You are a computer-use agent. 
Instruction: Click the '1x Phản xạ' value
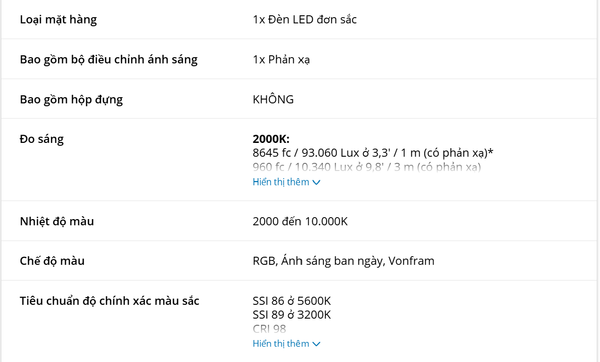point(281,60)
